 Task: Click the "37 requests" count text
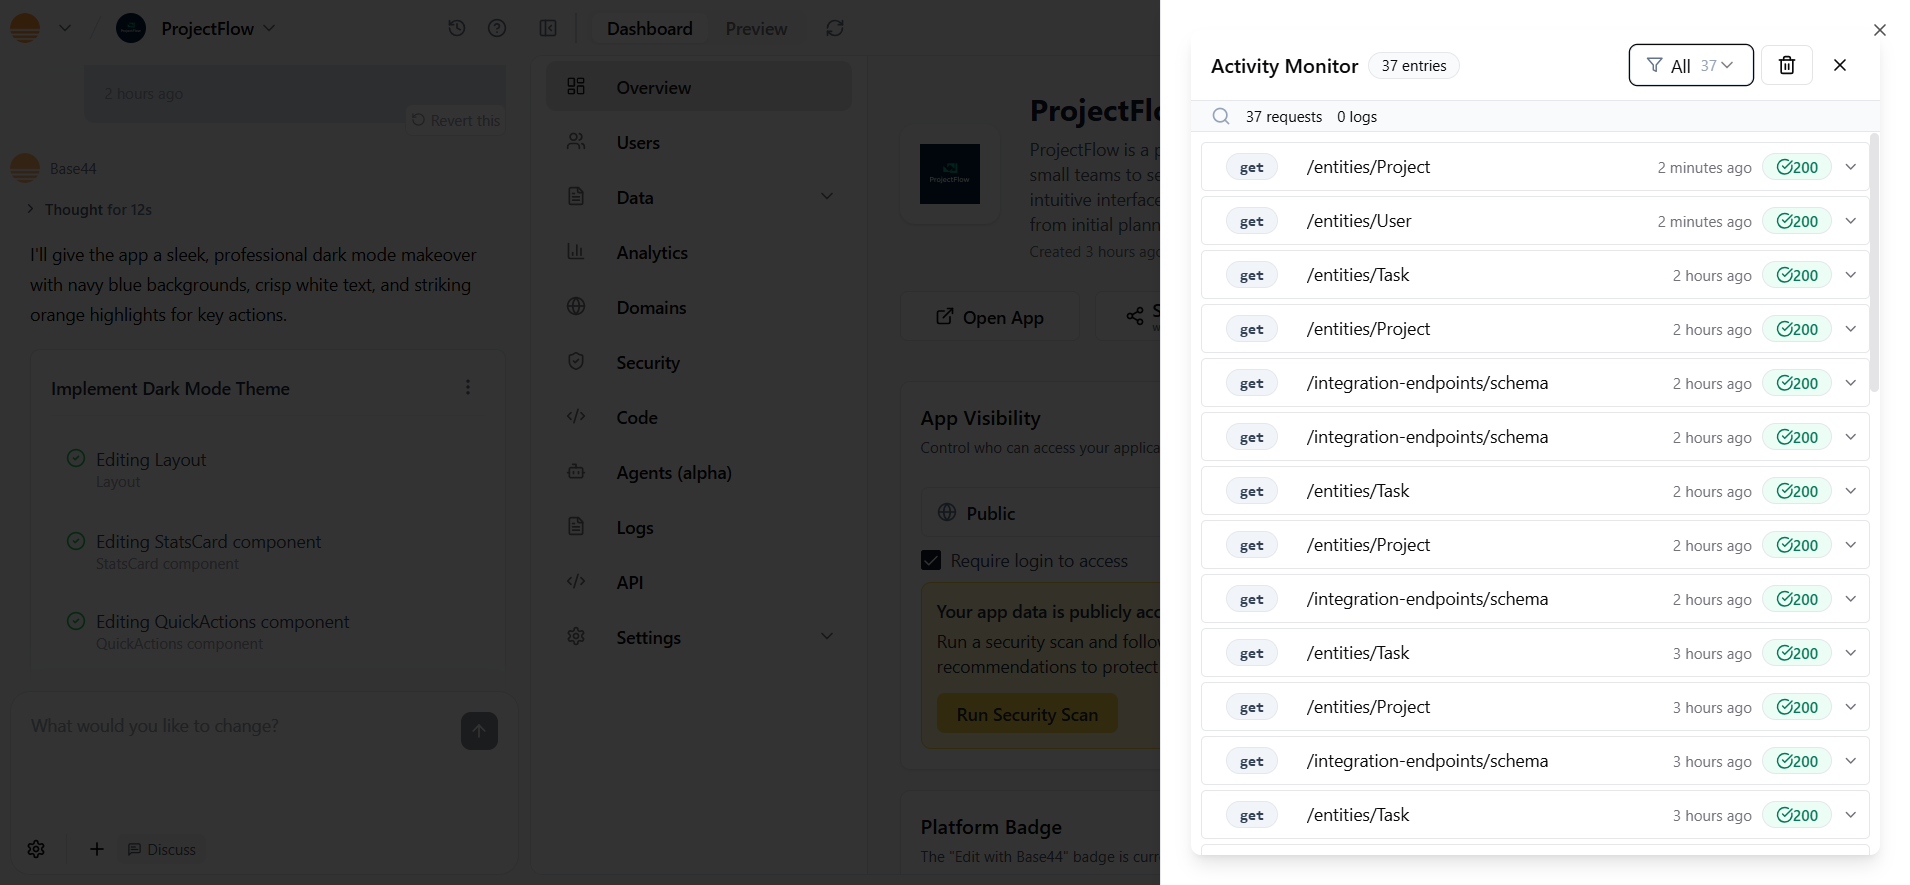1283,117
